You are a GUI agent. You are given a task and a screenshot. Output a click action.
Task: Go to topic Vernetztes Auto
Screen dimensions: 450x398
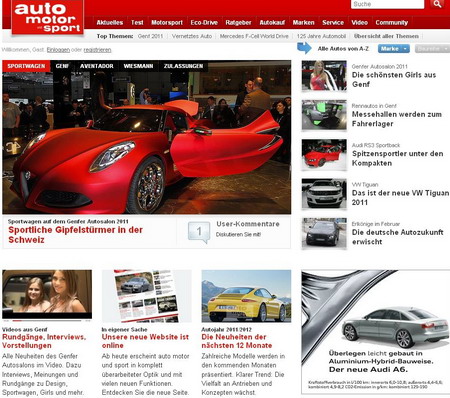192,36
